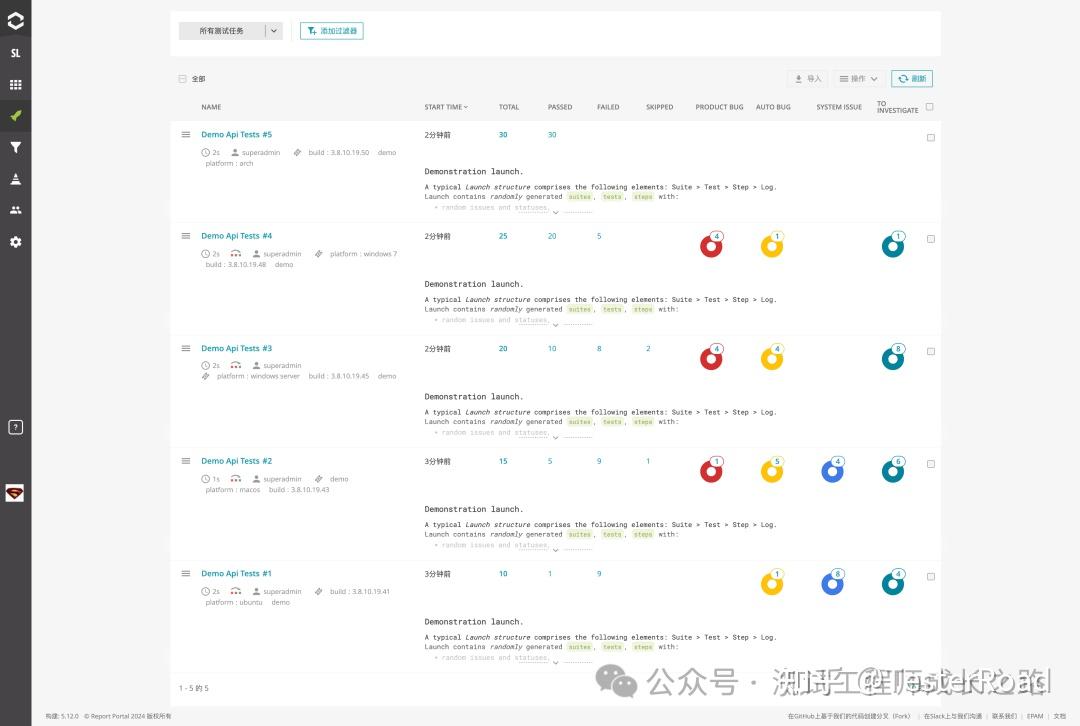The width and height of the screenshot is (1080, 726).
Task: Open the help question mark icon in sidebar
Action: 14,426
